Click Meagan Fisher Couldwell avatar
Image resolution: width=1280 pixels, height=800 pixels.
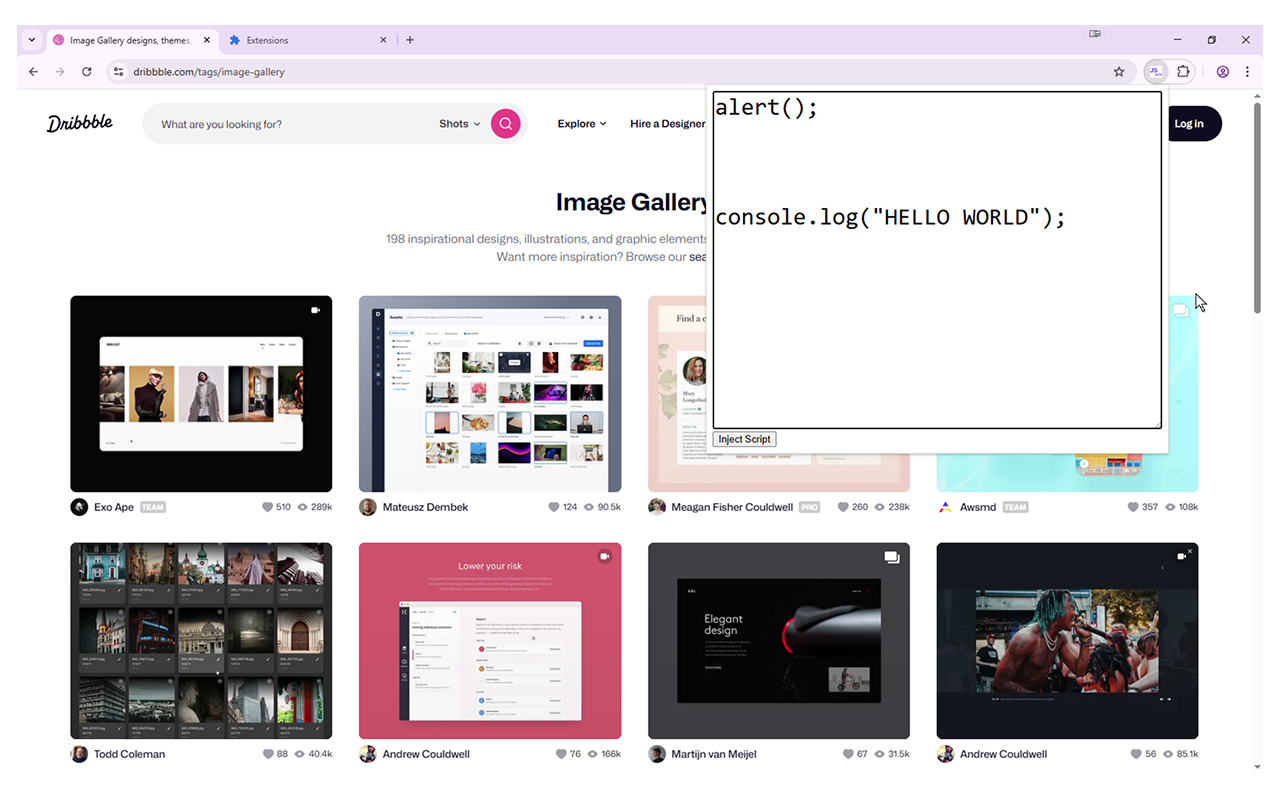(x=657, y=507)
